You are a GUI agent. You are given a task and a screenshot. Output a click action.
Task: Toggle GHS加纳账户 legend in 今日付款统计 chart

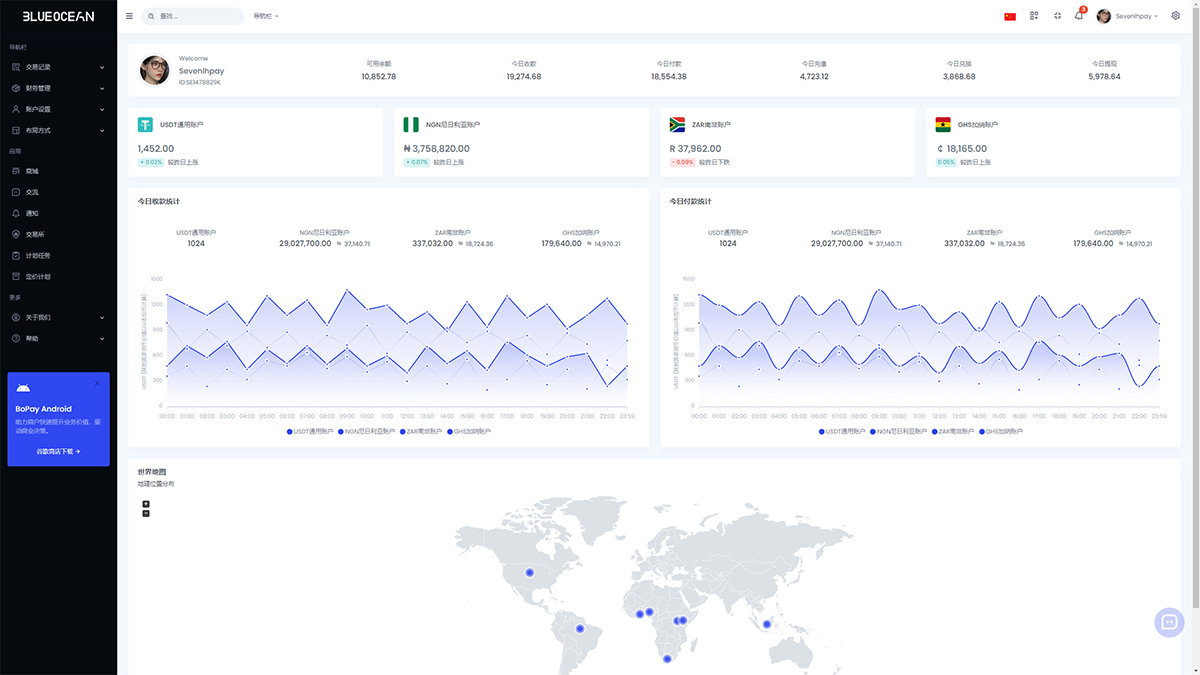click(1001, 431)
